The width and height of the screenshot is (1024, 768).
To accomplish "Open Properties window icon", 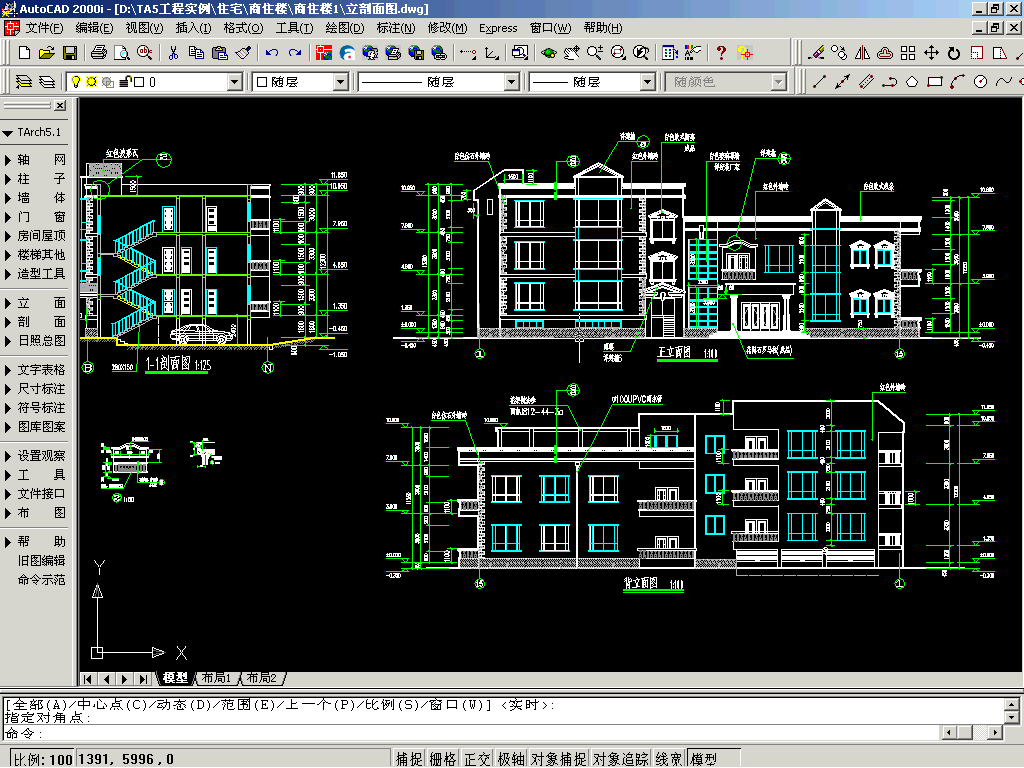I will pyautogui.click(x=669, y=53).
